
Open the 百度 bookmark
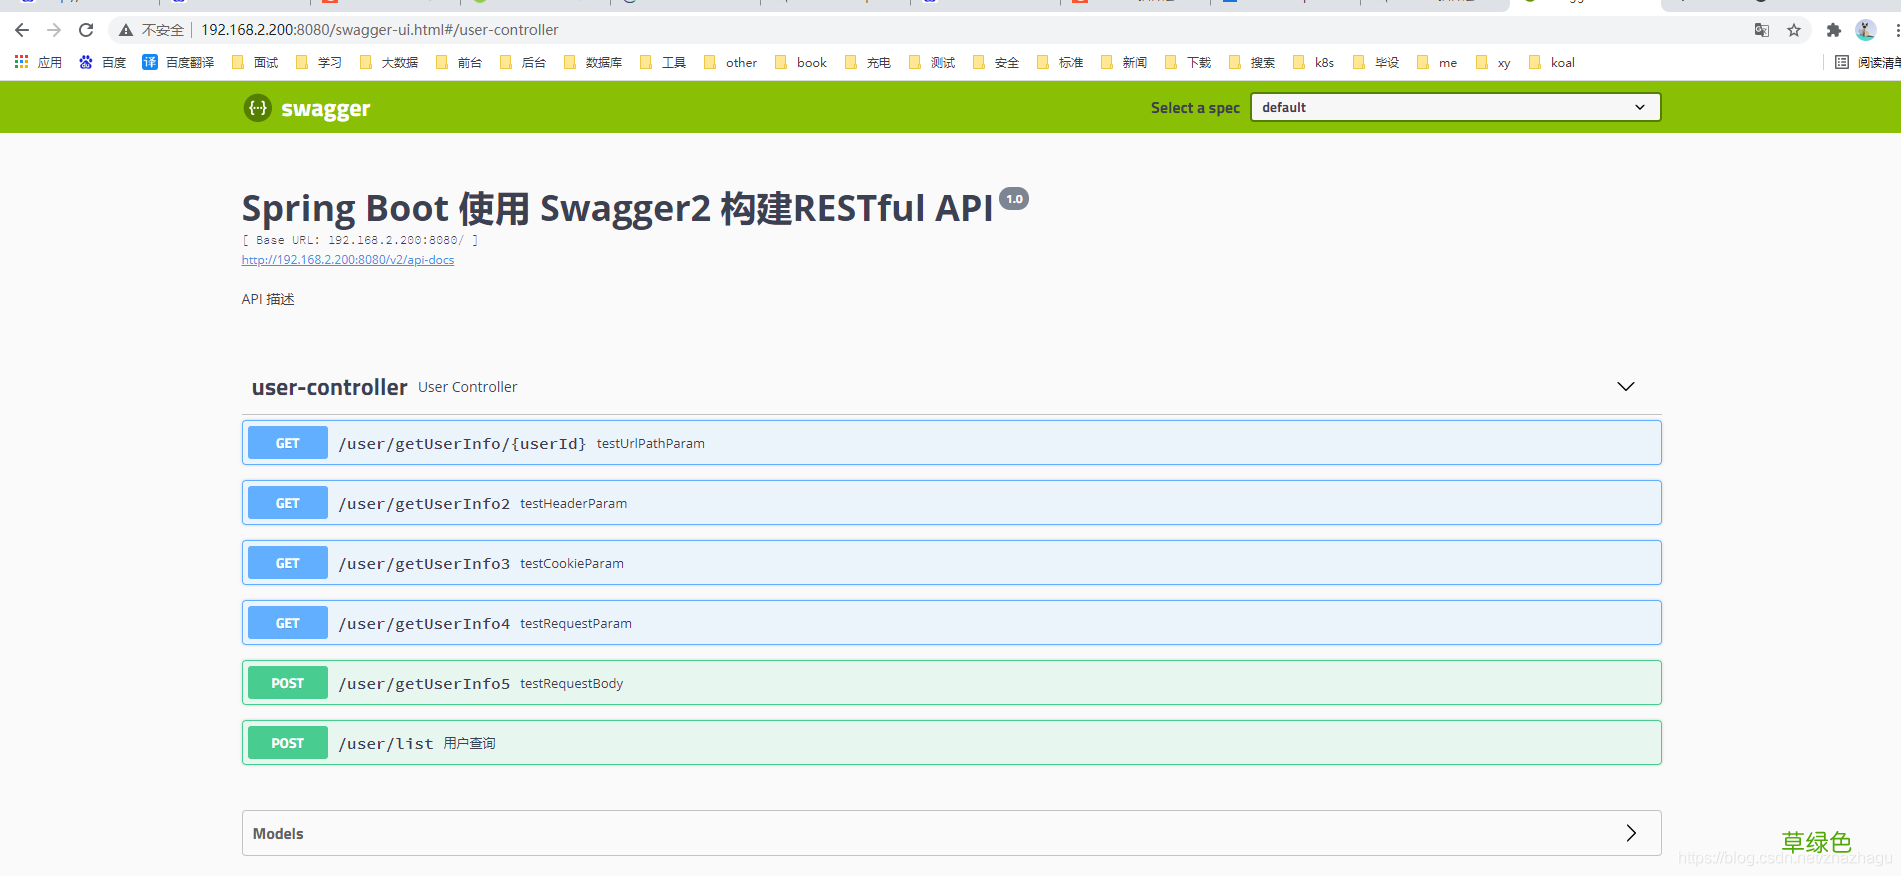(x=102, y=62)
